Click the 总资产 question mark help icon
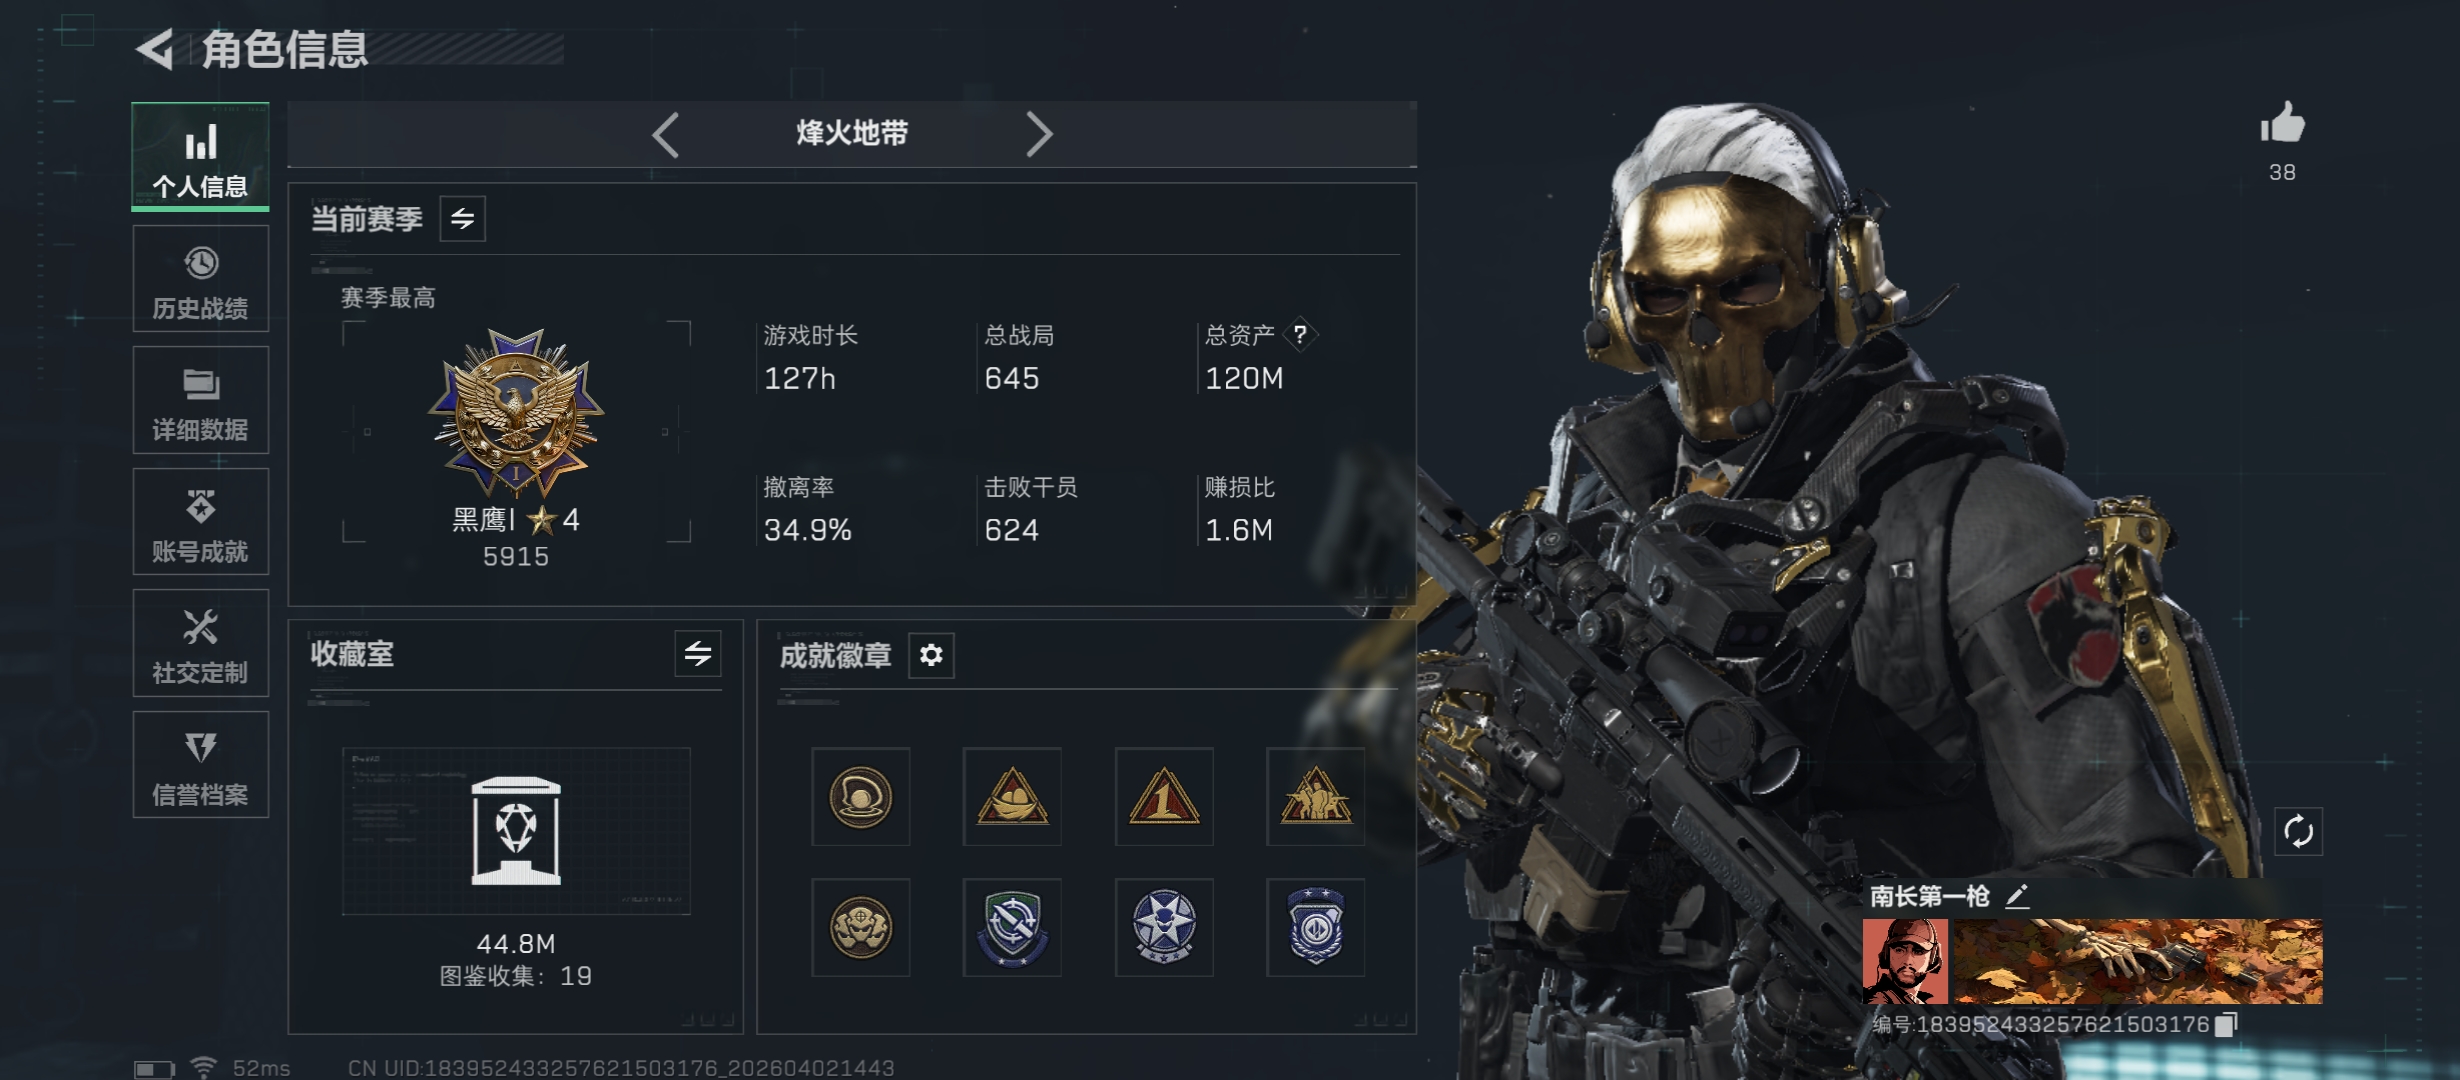Viewport: 2460px width, 1080px height. [x=1300, y=334]
